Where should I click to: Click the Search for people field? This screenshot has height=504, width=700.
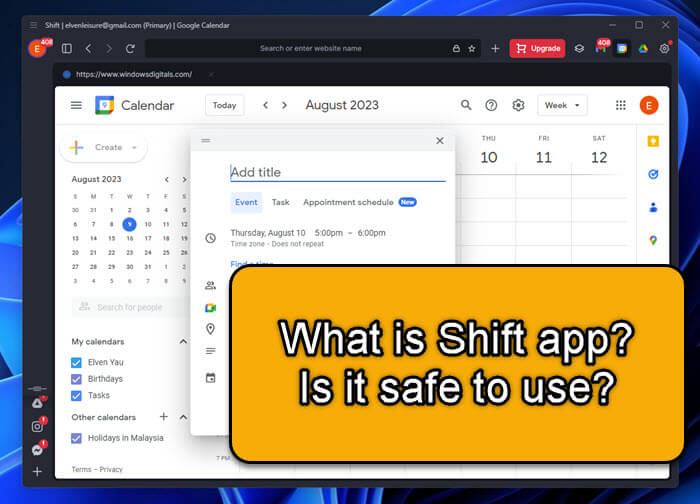pyautogui.click(x=130, y=307)
